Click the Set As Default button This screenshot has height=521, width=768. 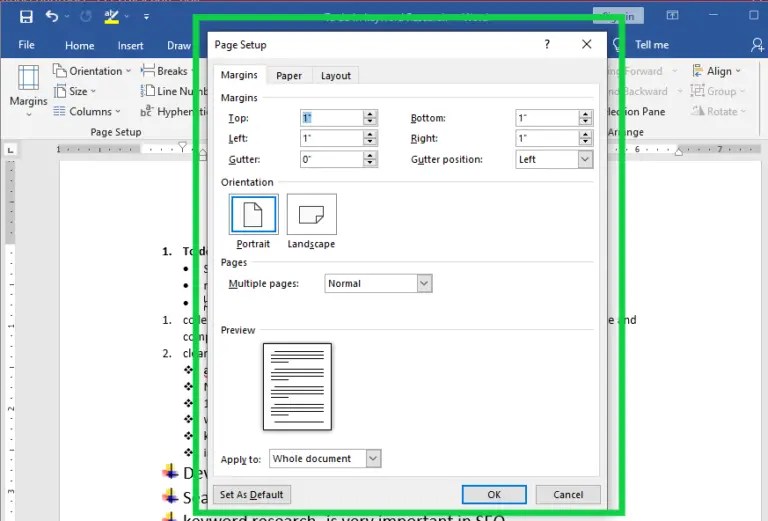252,495
